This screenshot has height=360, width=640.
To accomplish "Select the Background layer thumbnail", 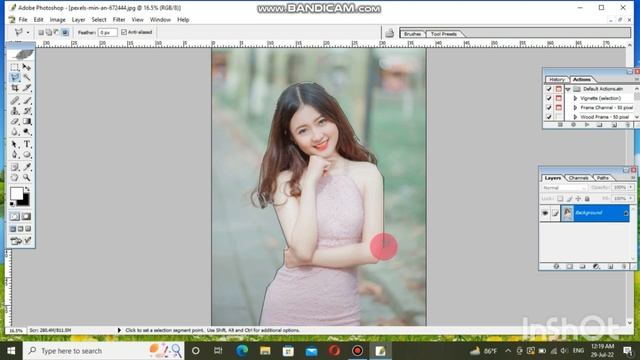I will pos(567,213).
